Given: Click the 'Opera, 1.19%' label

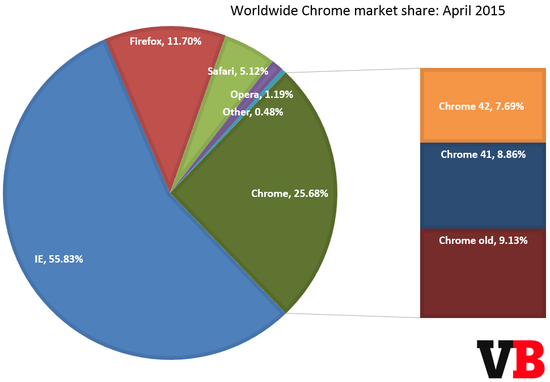Looking at the screenshot, I should point(262,94).
